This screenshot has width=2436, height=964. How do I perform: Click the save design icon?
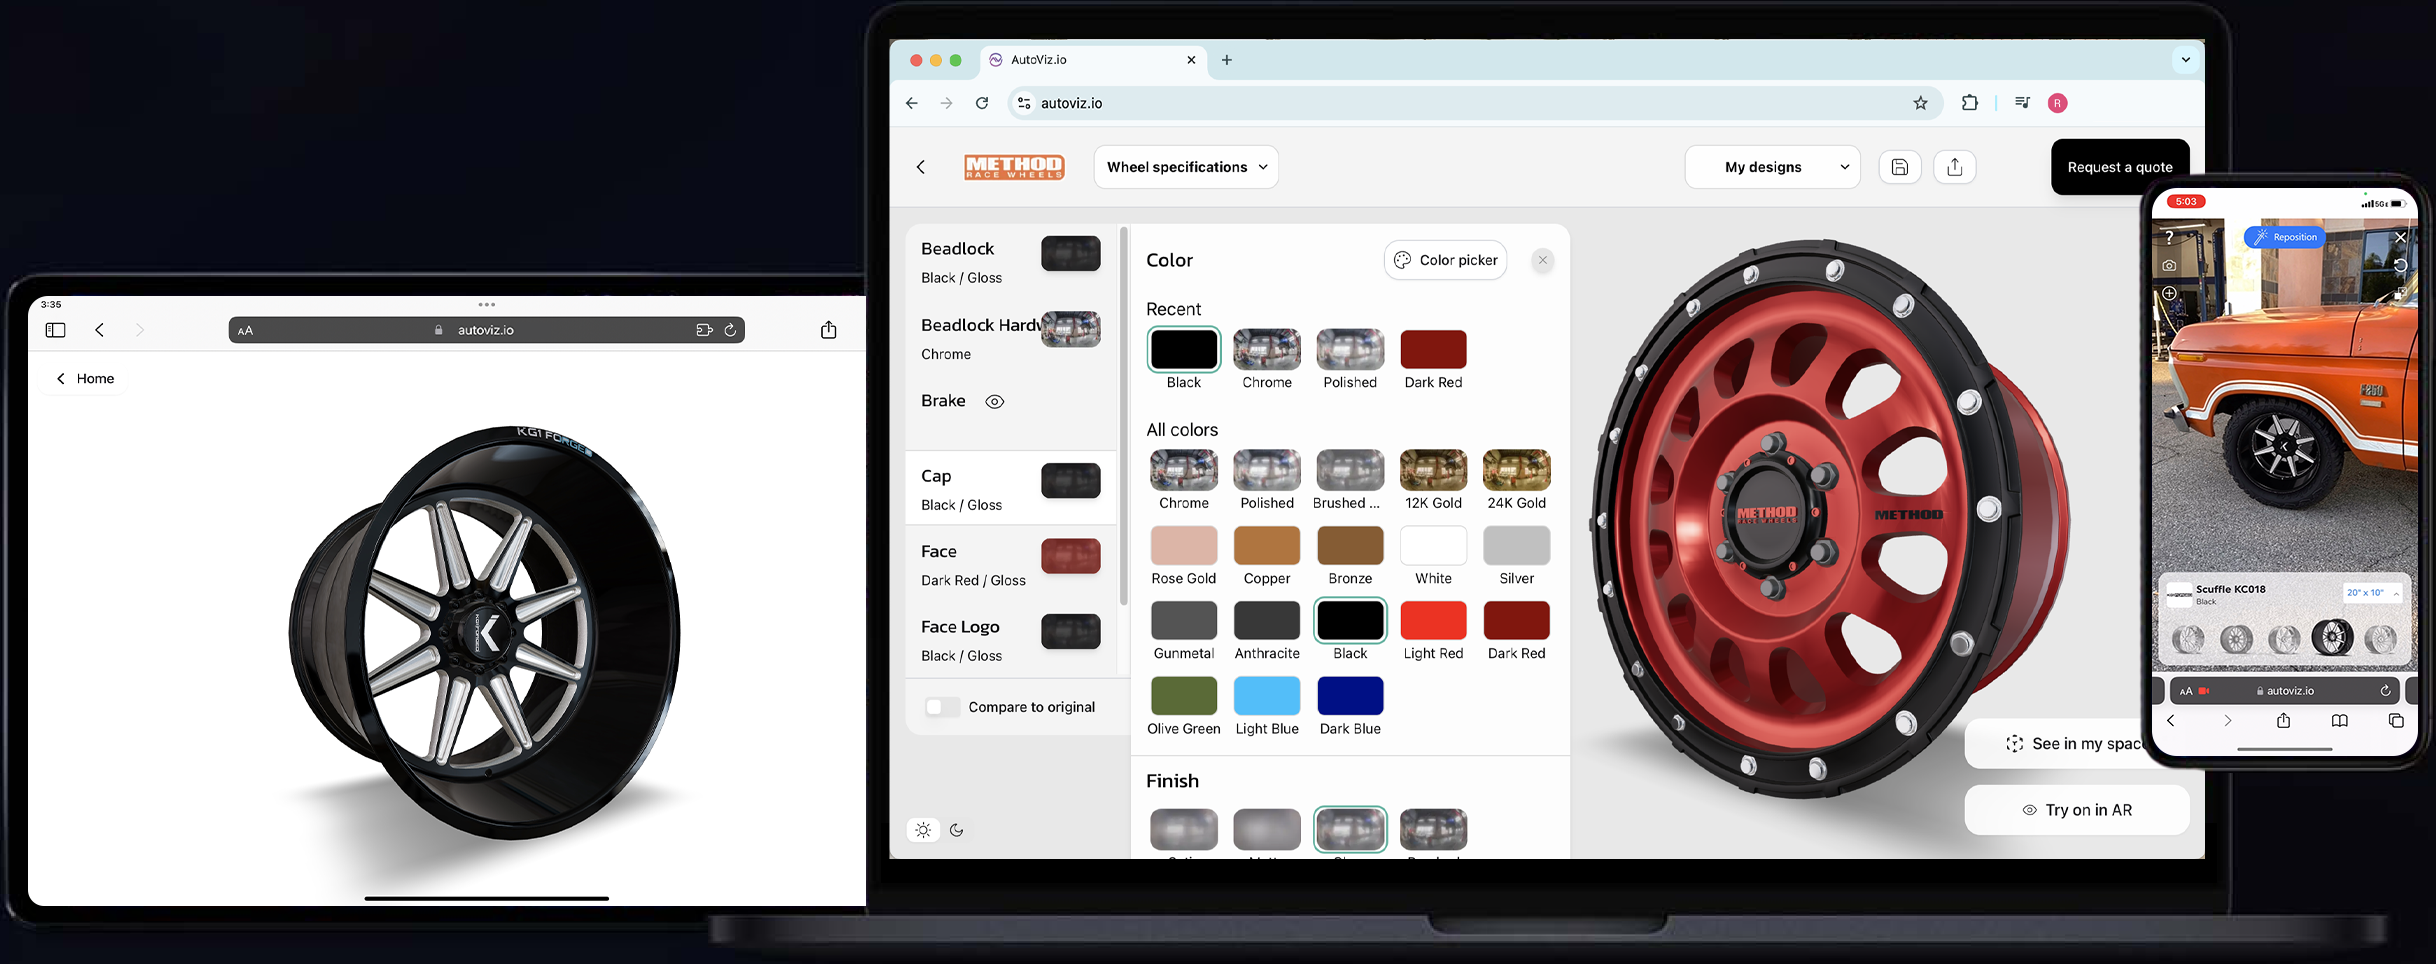pyautogui.click(x=1899, y=167)
